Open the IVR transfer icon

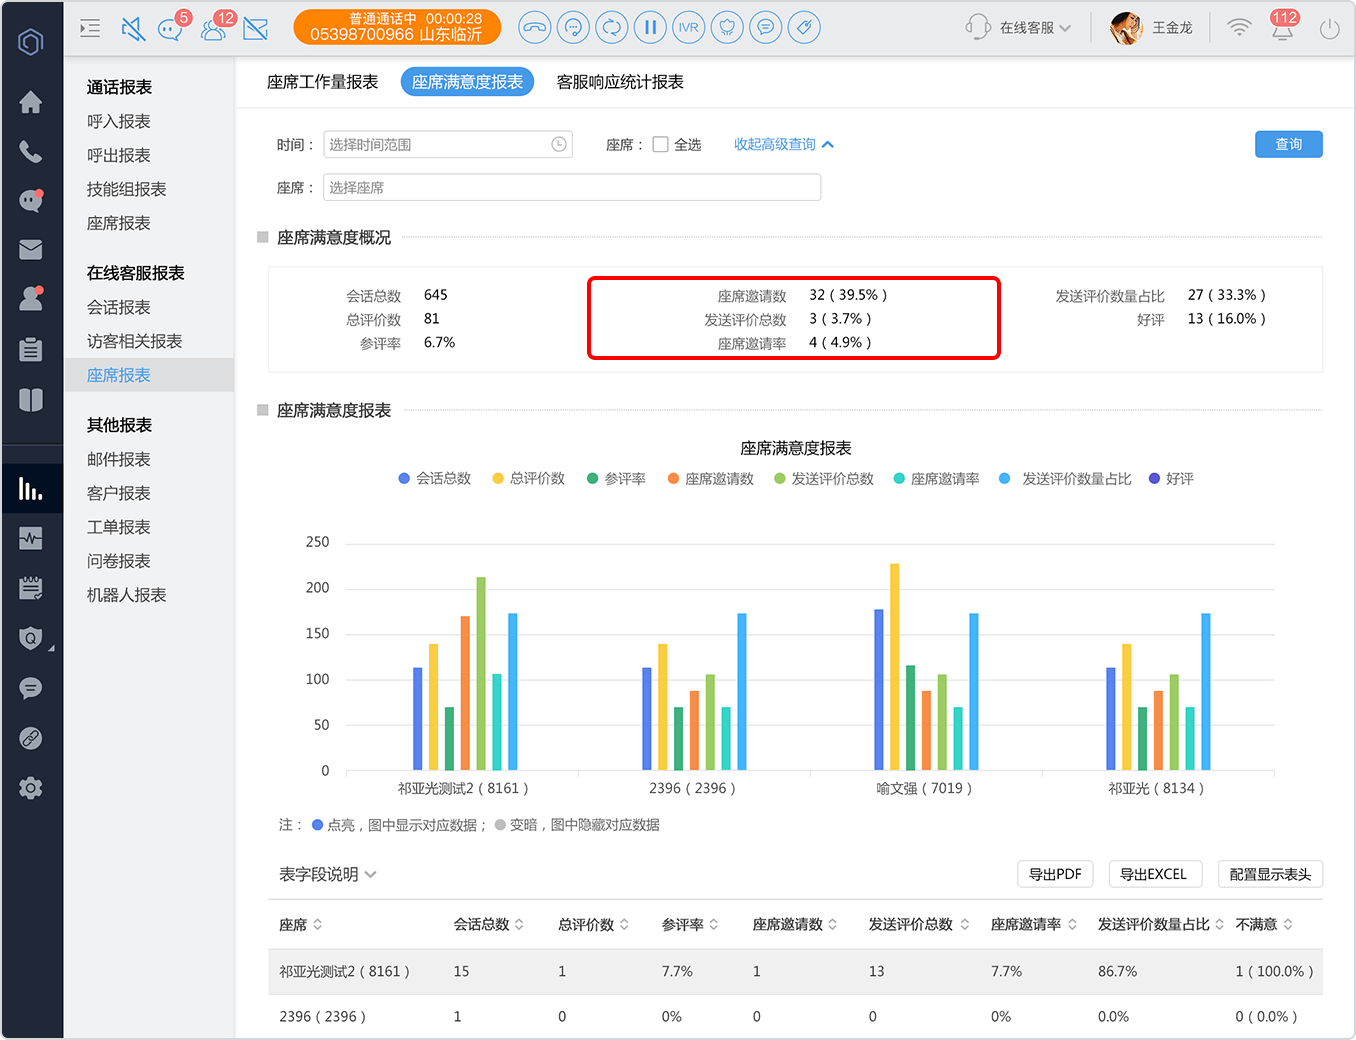click(x=689, y=28)
